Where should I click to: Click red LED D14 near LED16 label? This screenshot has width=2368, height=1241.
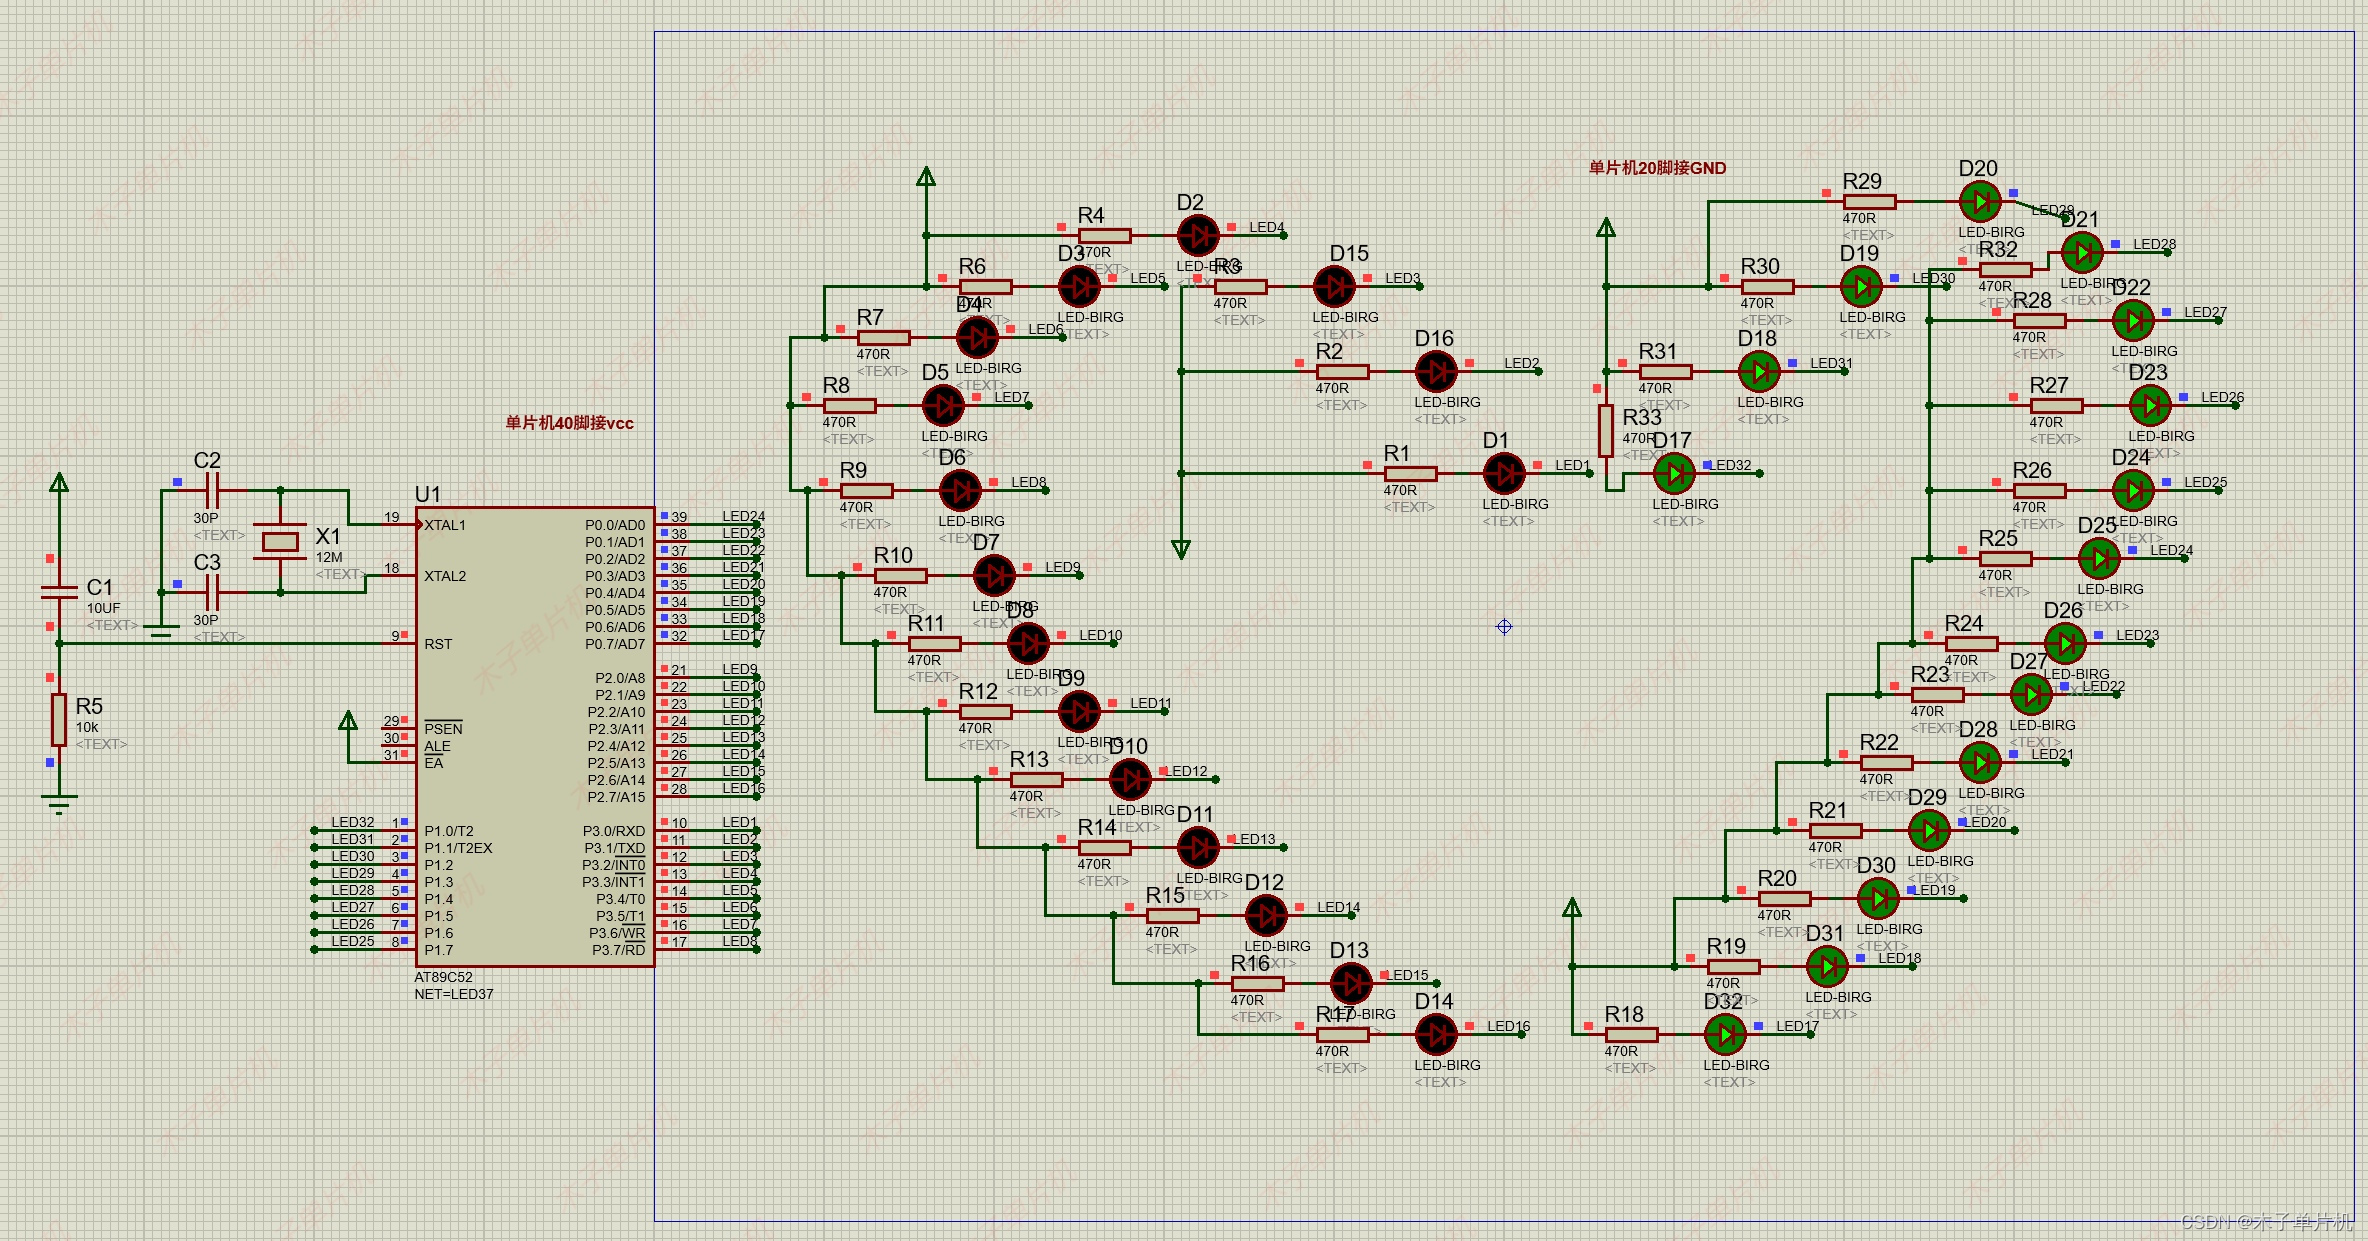click(1436, 1034)
